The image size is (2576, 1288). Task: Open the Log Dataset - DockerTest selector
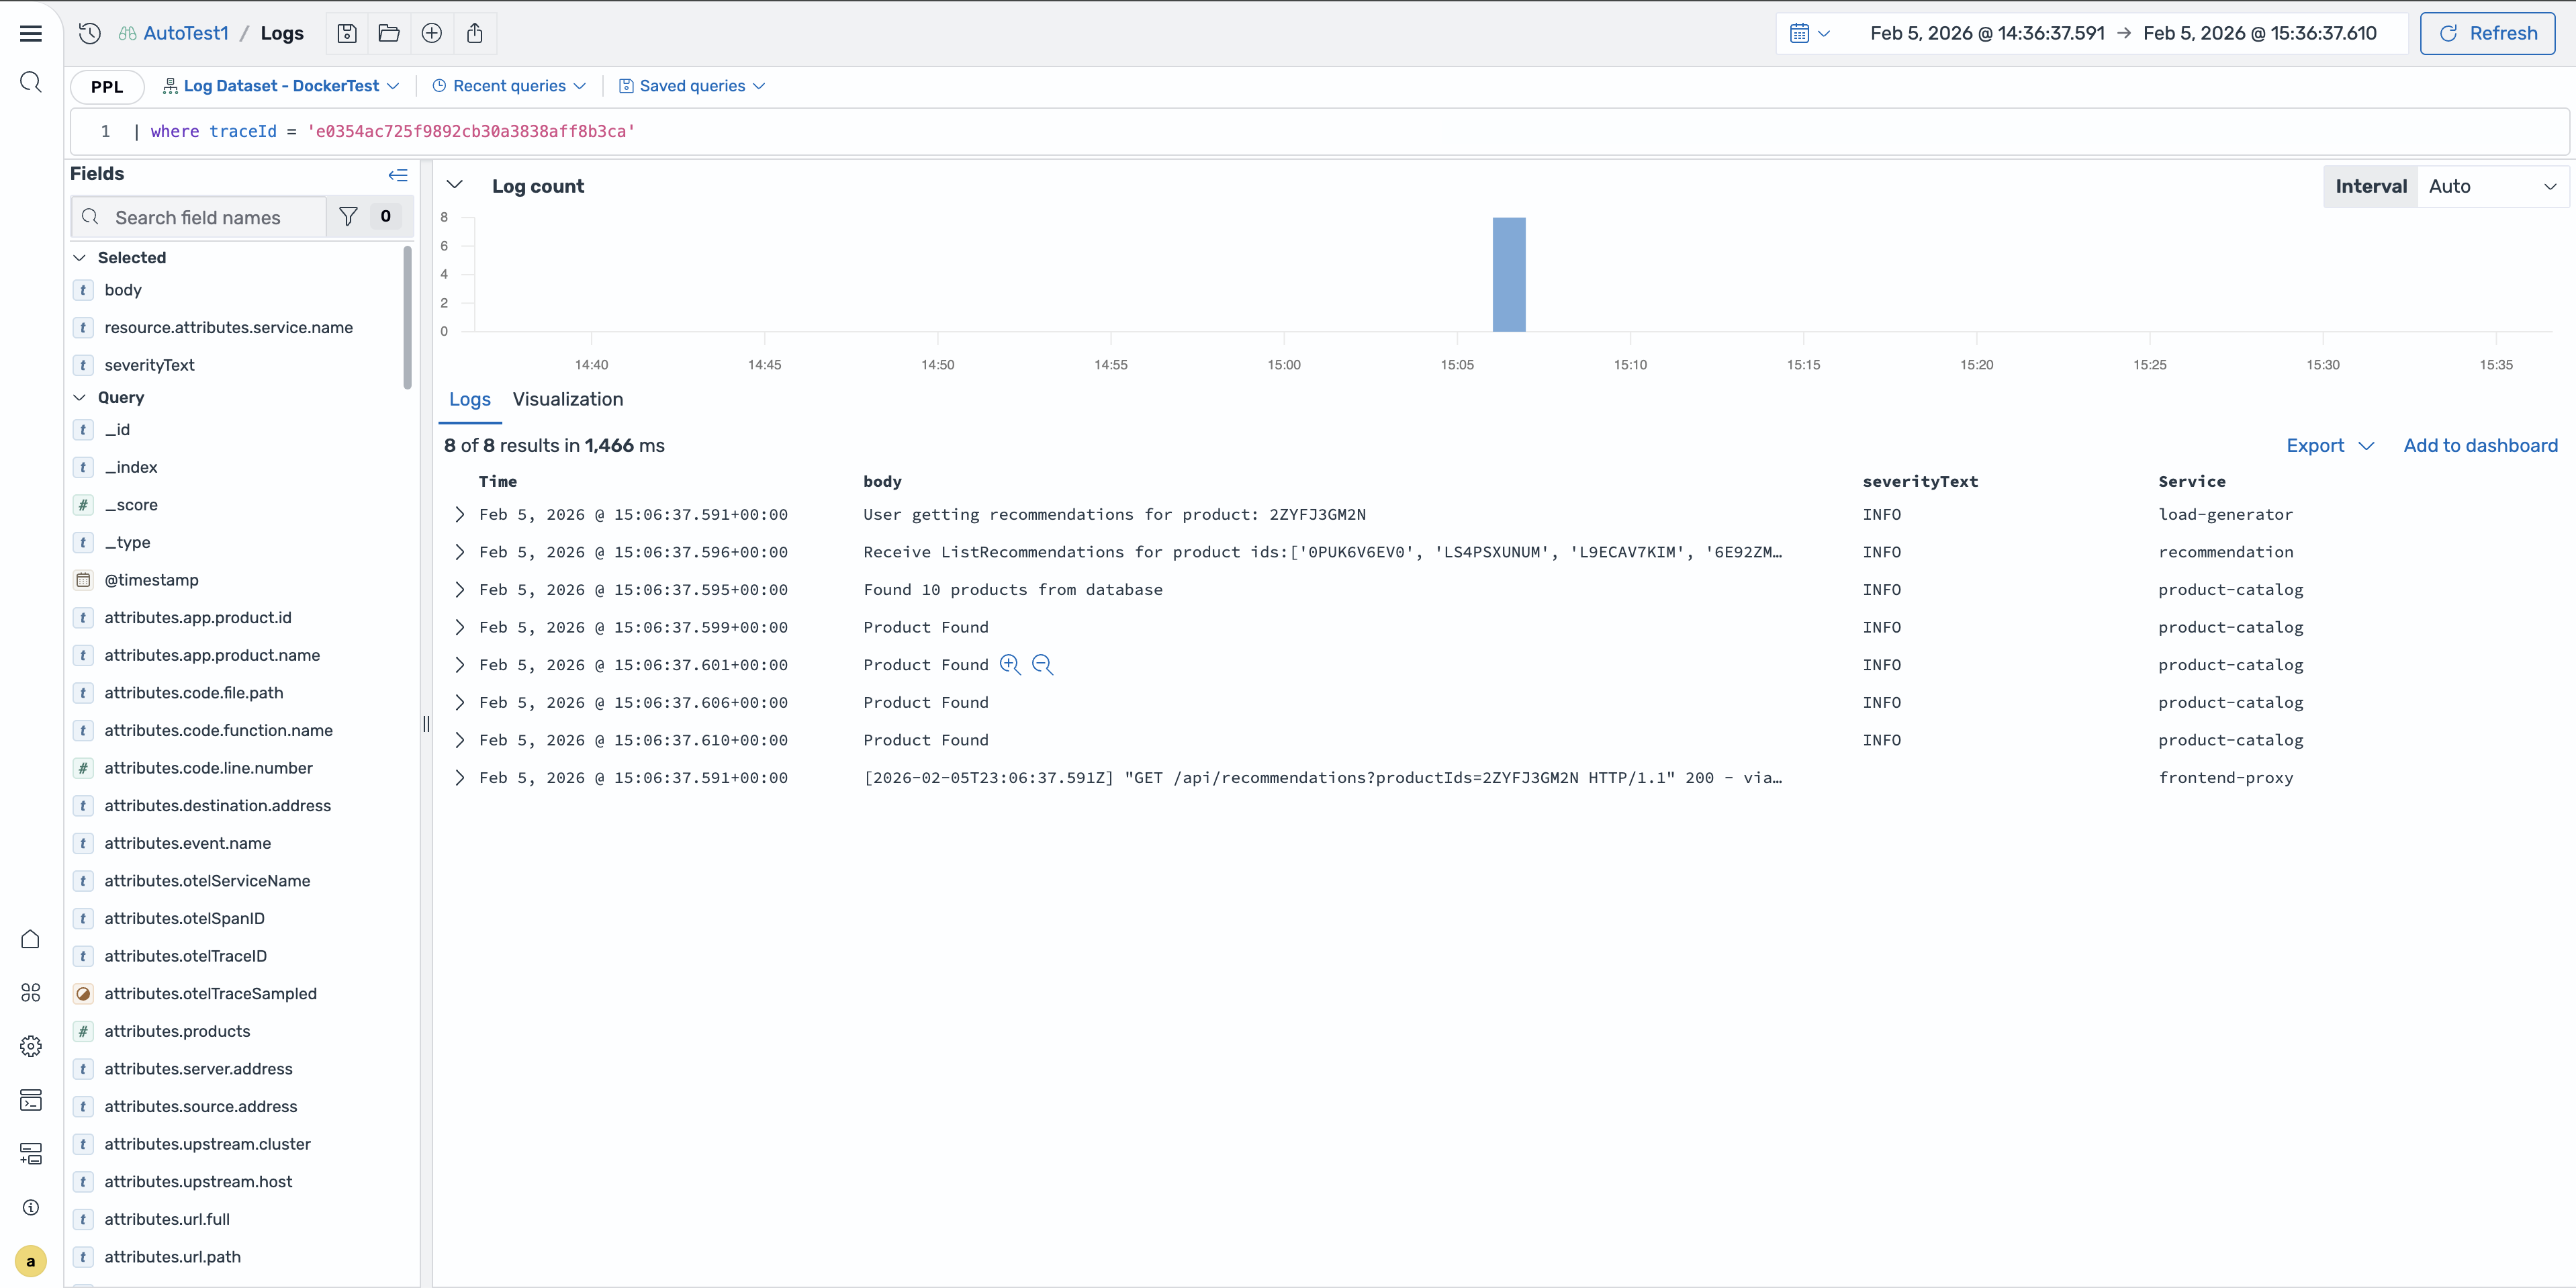pyautogui.click(x=281, y=86)
